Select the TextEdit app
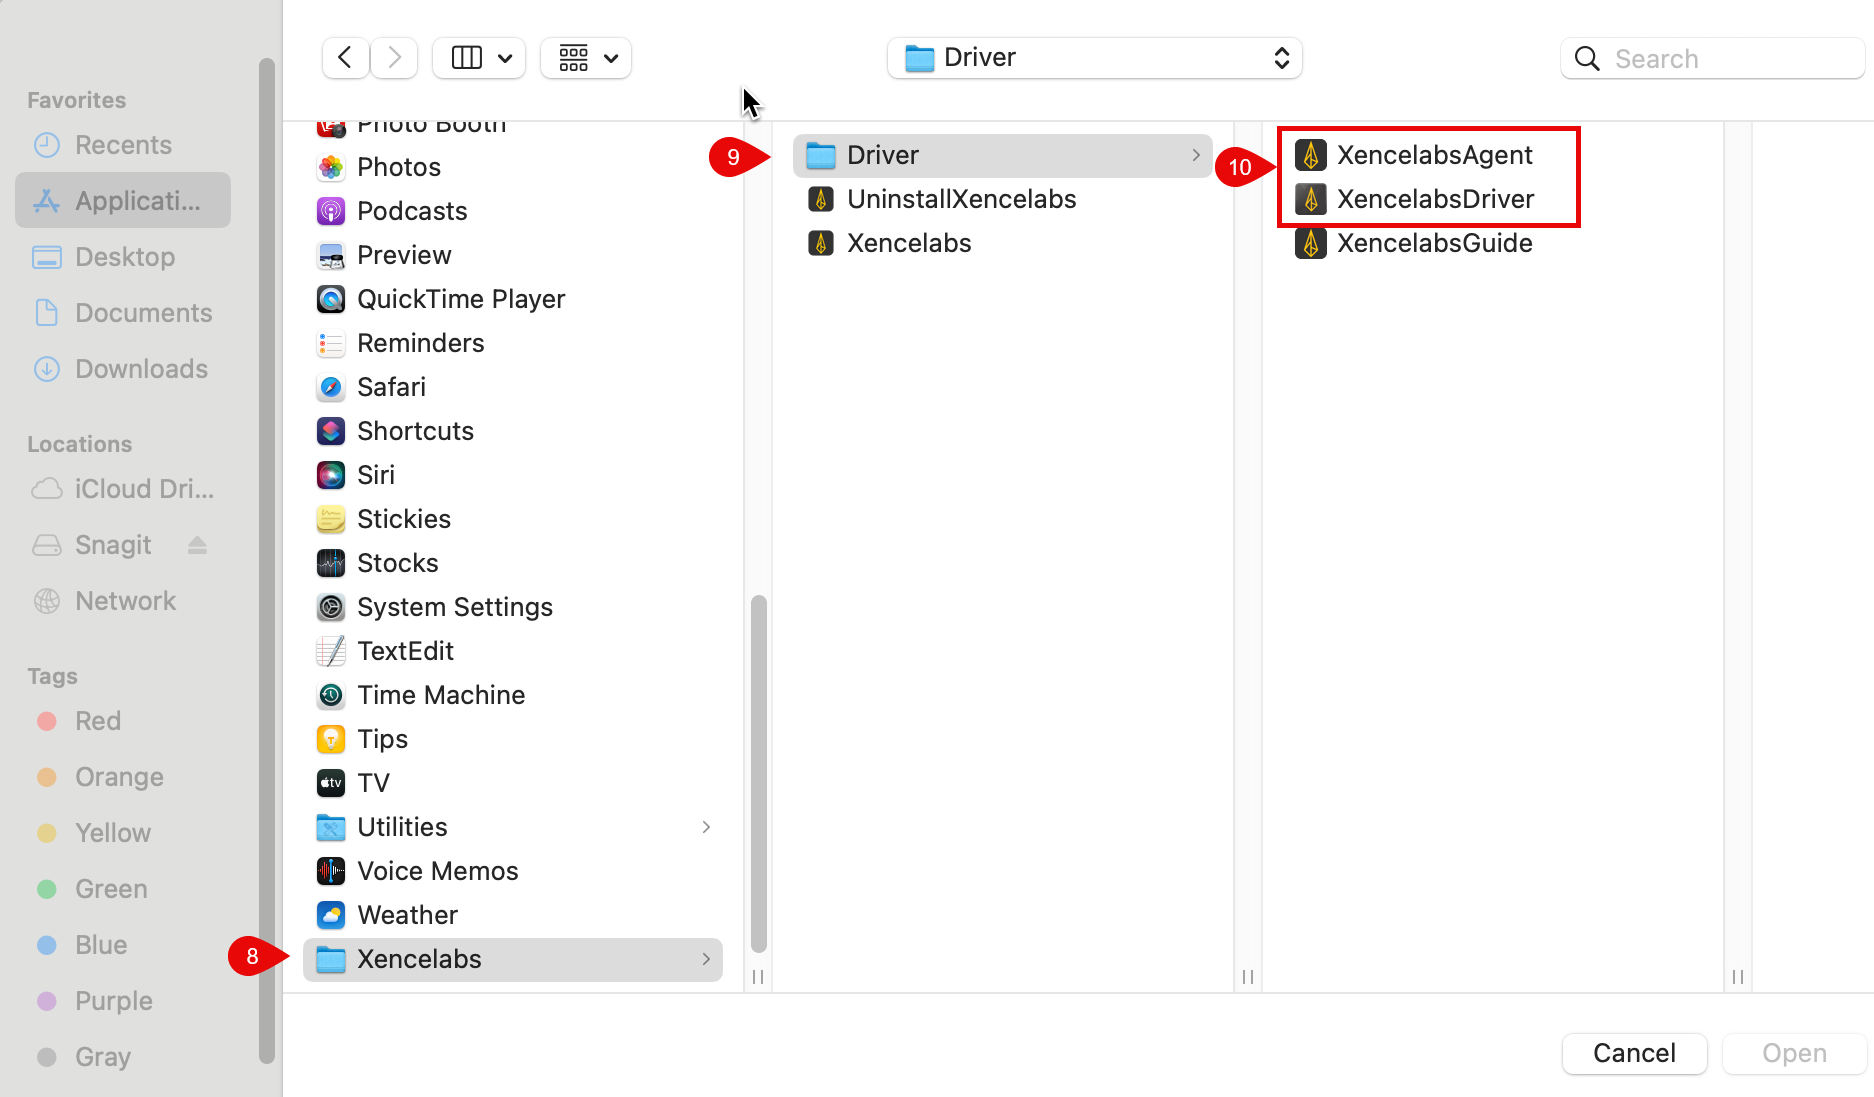The image size is (1874, 1097). click(x=513, y=651)
